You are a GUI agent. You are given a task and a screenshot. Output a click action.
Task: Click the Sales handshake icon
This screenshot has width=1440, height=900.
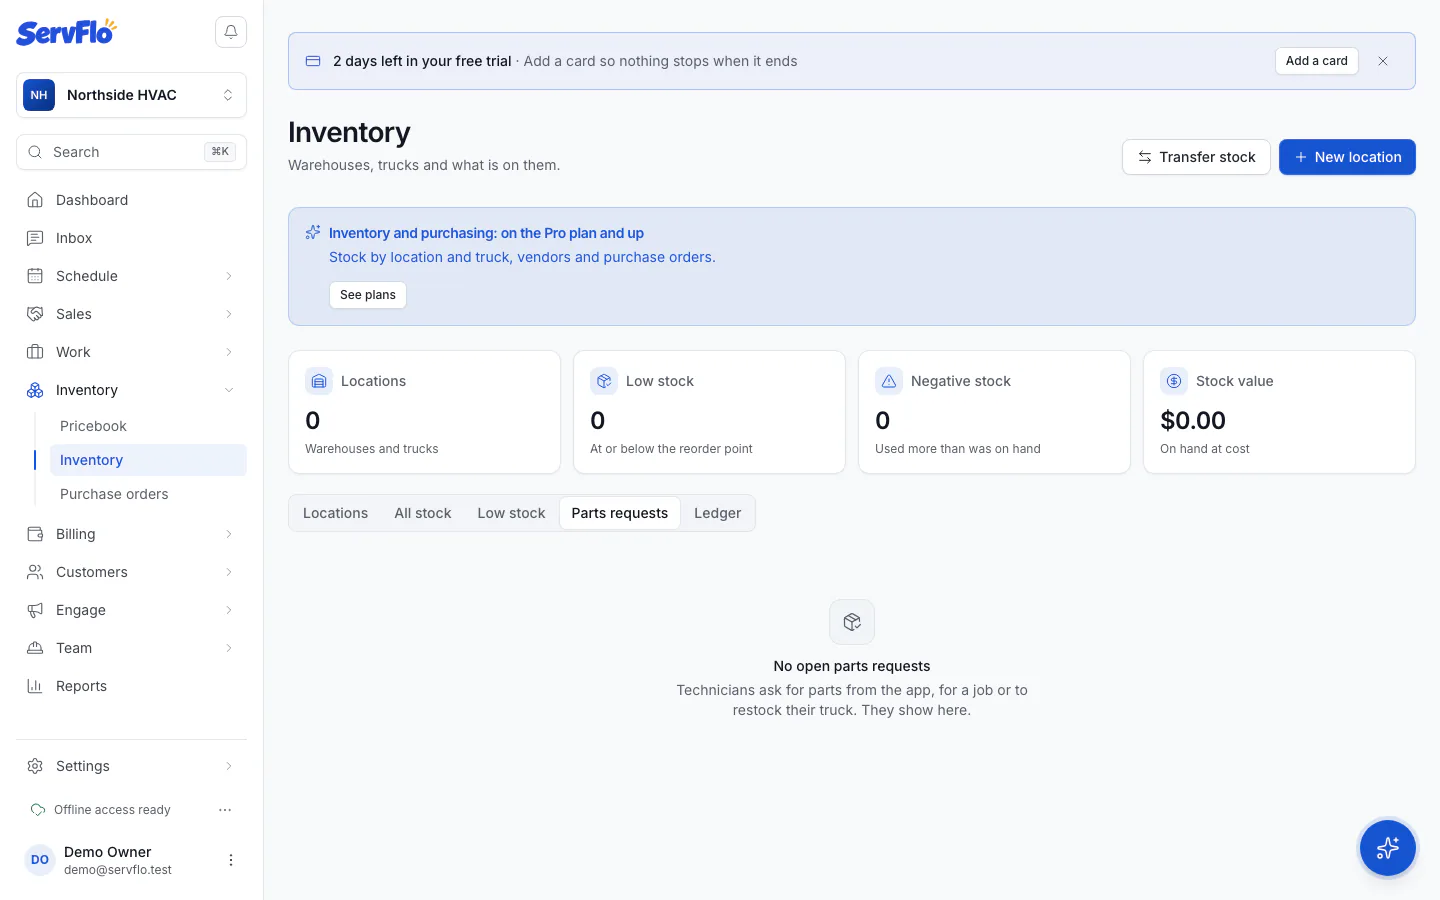35,314
